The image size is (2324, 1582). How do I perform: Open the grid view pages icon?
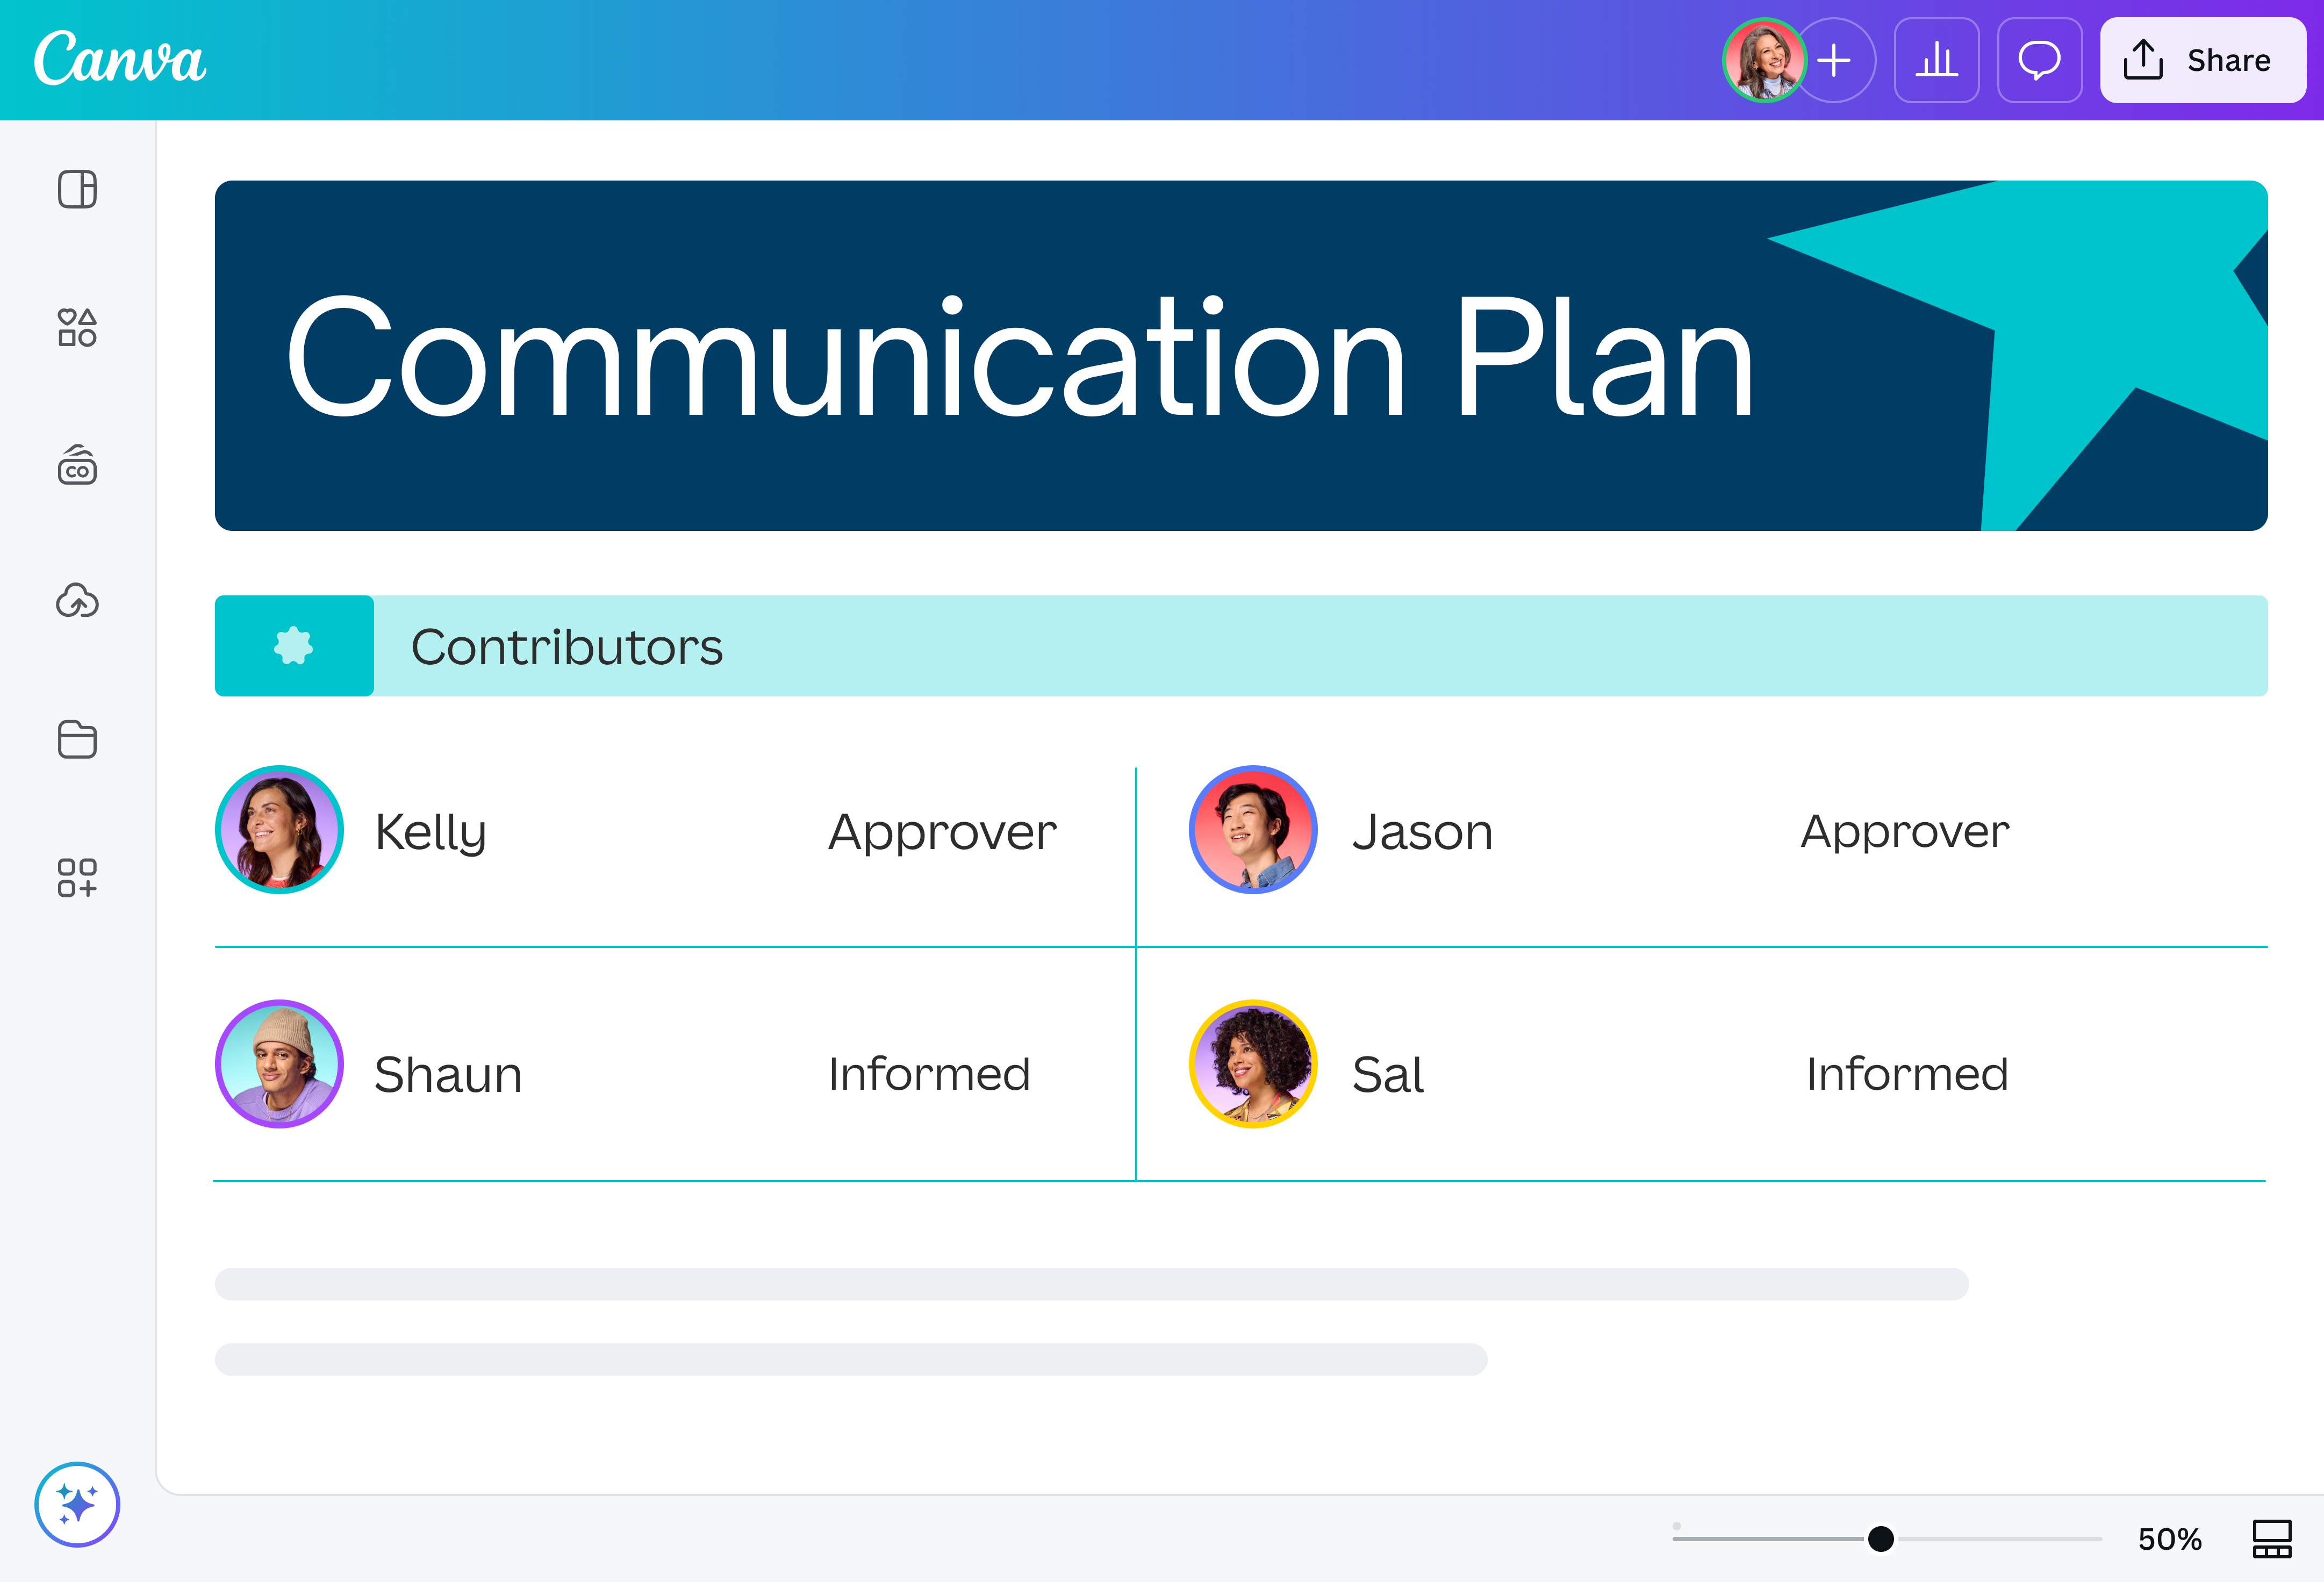2272,1539
